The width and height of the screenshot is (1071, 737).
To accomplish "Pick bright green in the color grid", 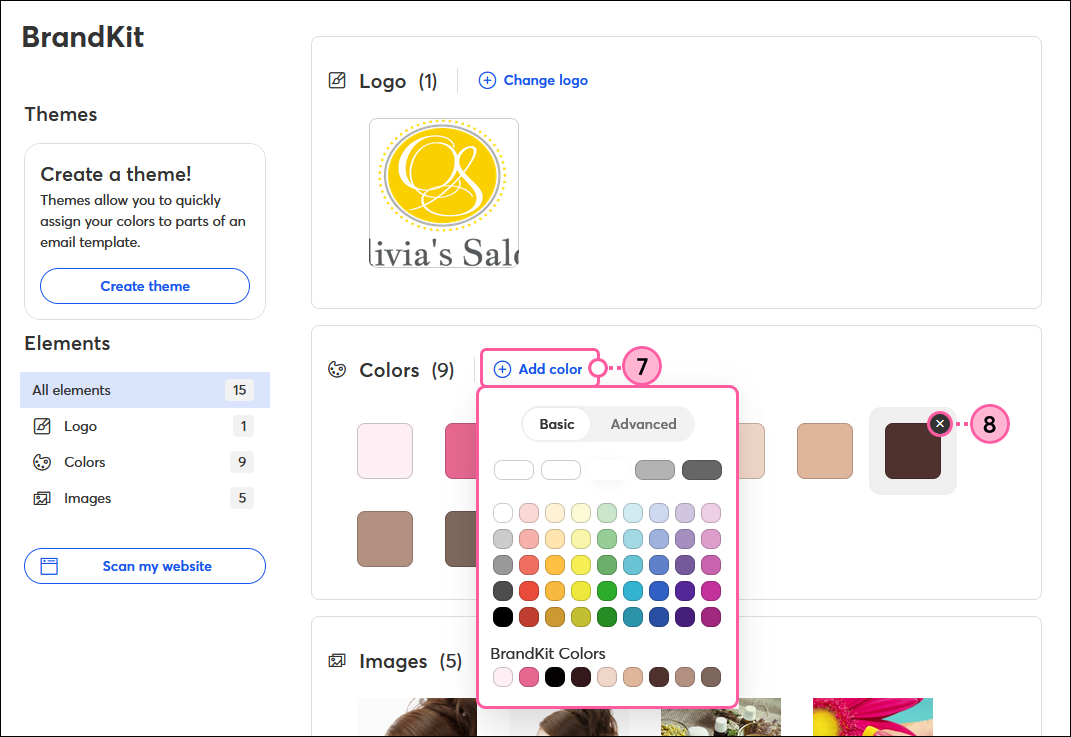I will pyautogui.click(x=607, y=591).
